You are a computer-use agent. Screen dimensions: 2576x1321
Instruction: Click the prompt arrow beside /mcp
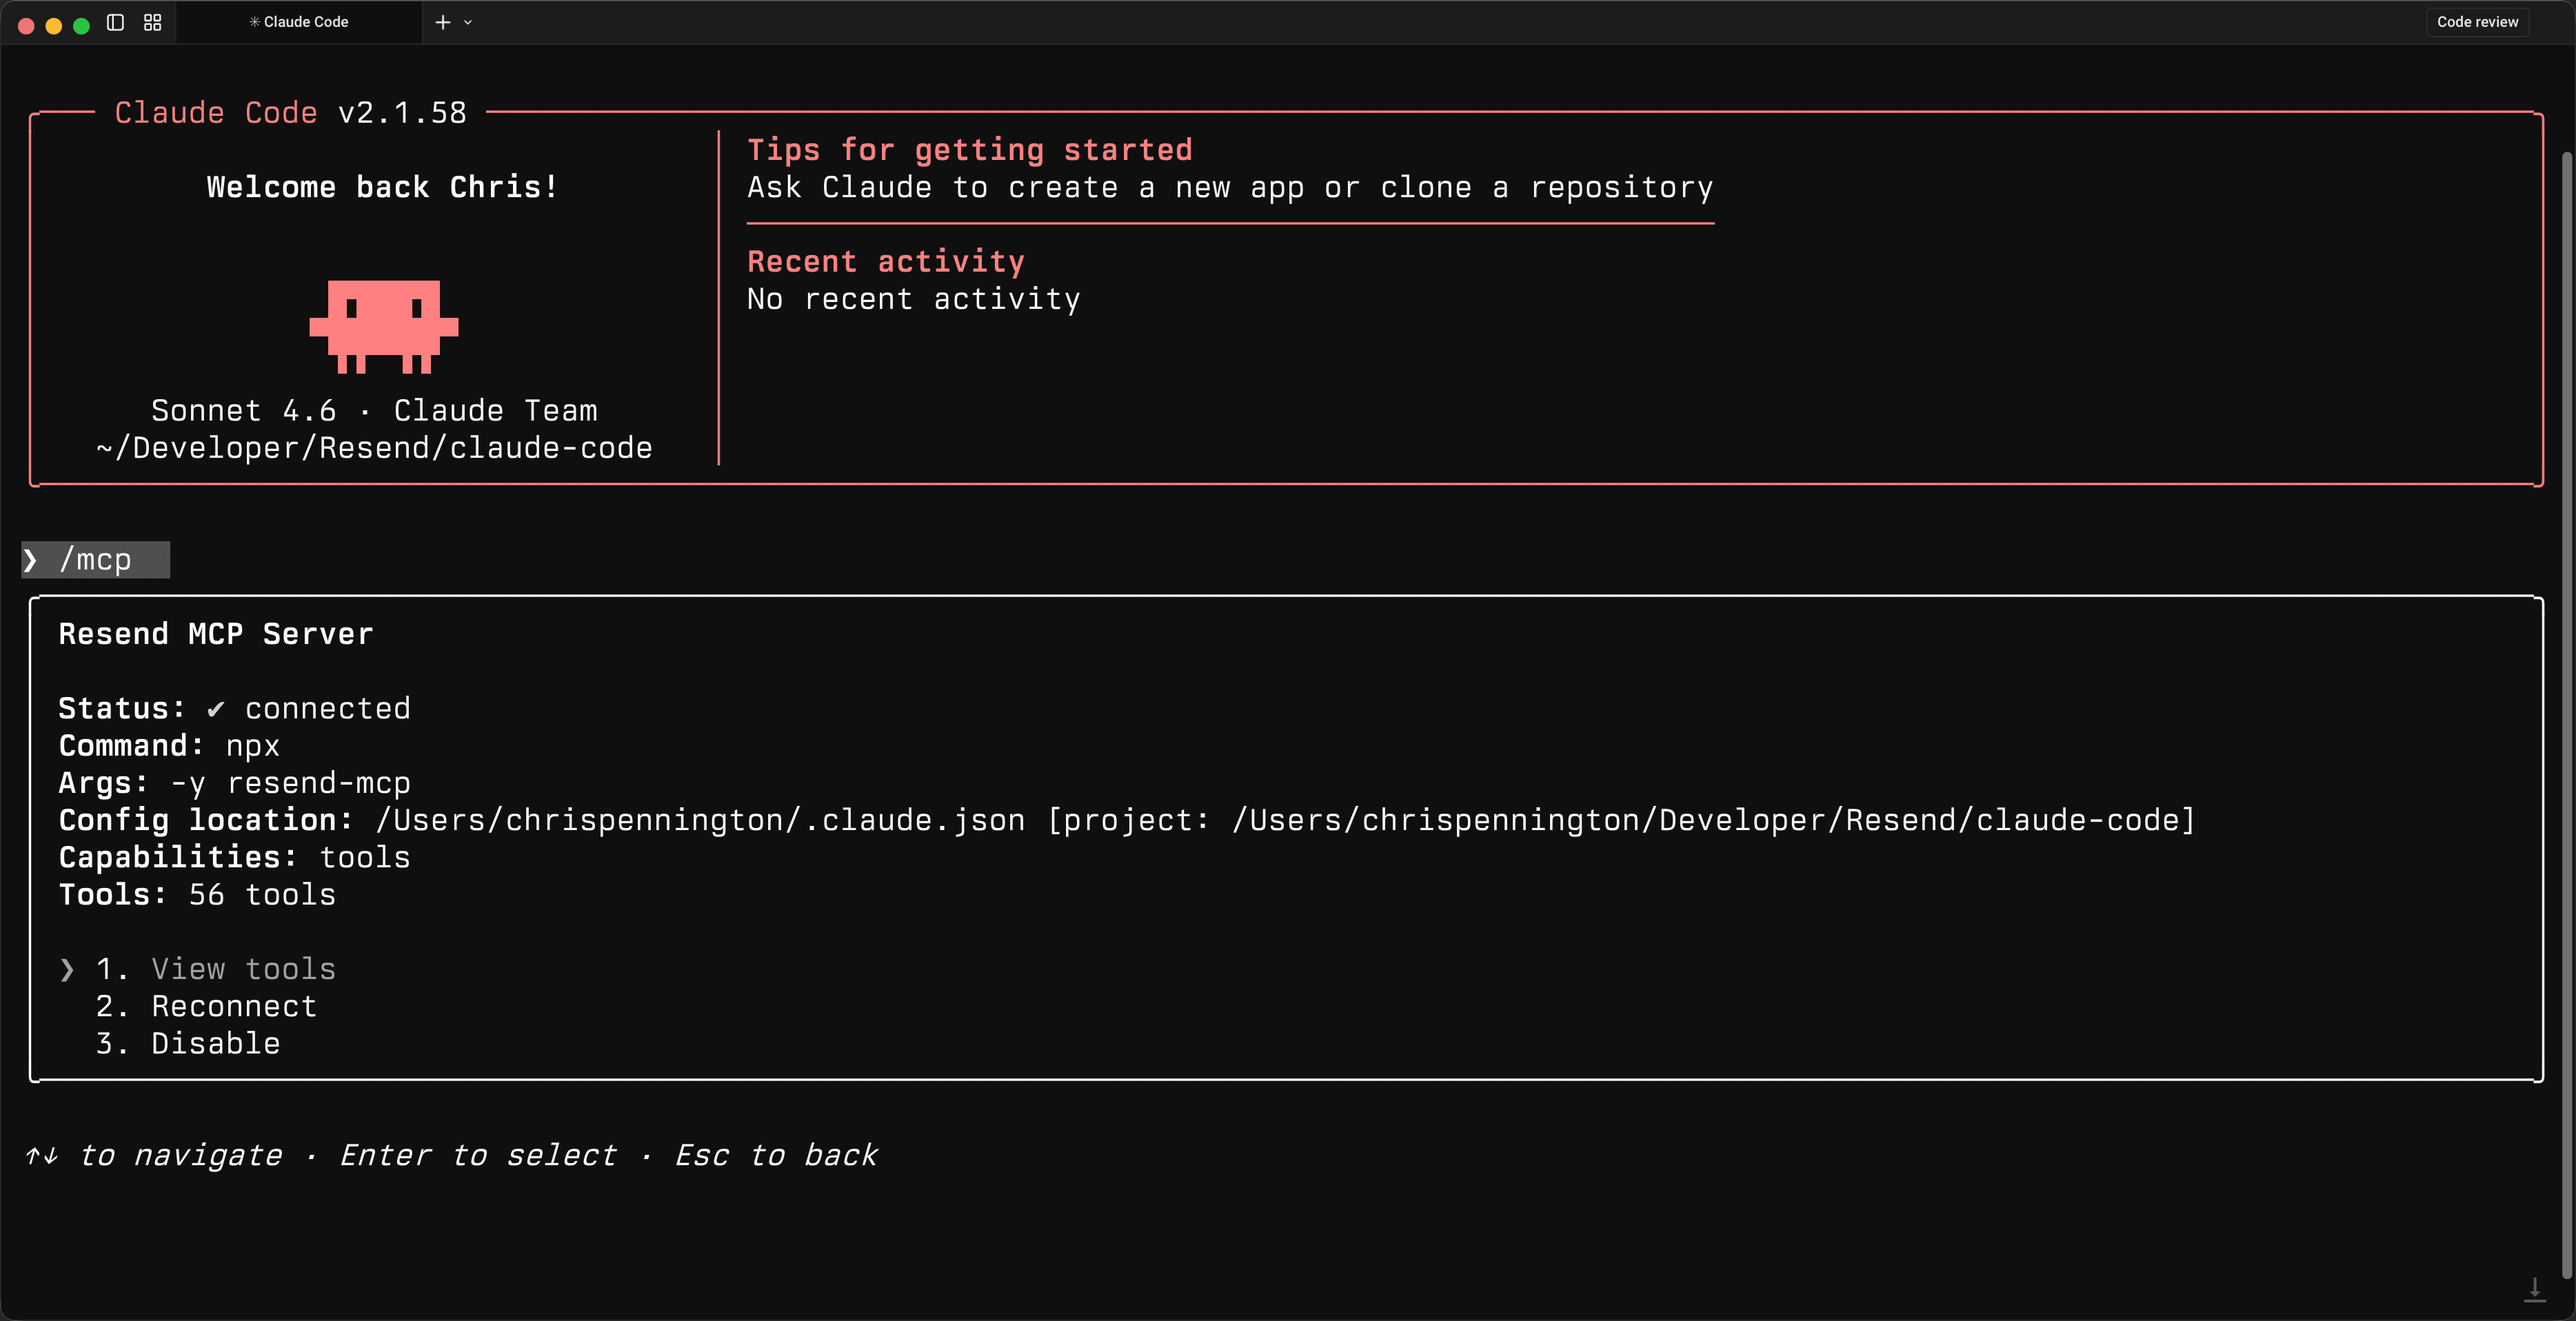(x=31, y=560)
